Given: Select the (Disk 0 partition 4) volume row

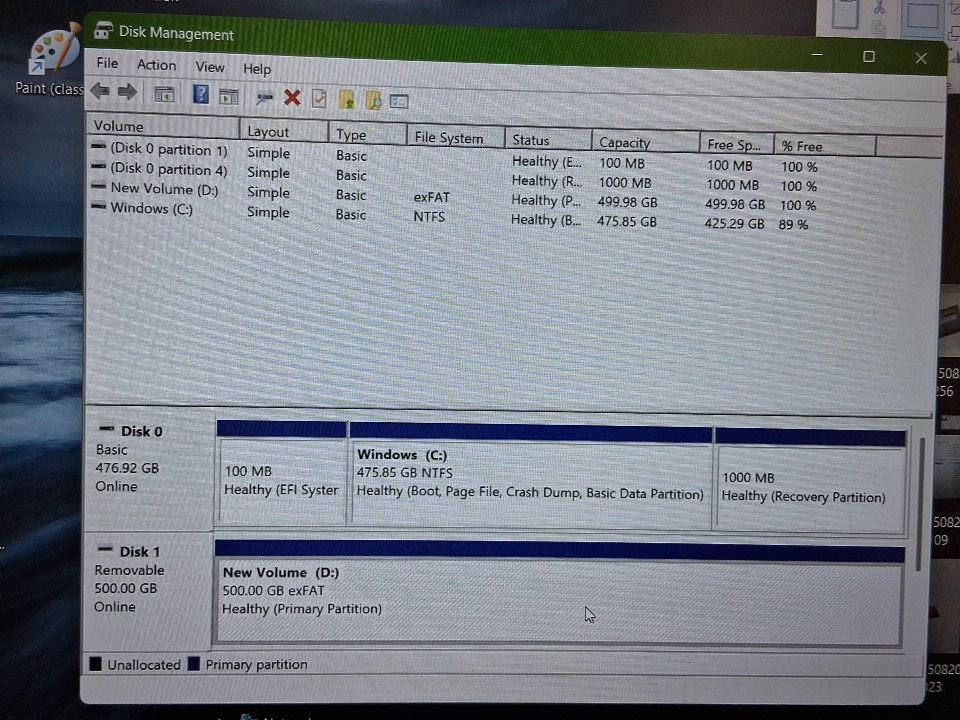Looking at the screenshot, I should (x=453, y=176).
